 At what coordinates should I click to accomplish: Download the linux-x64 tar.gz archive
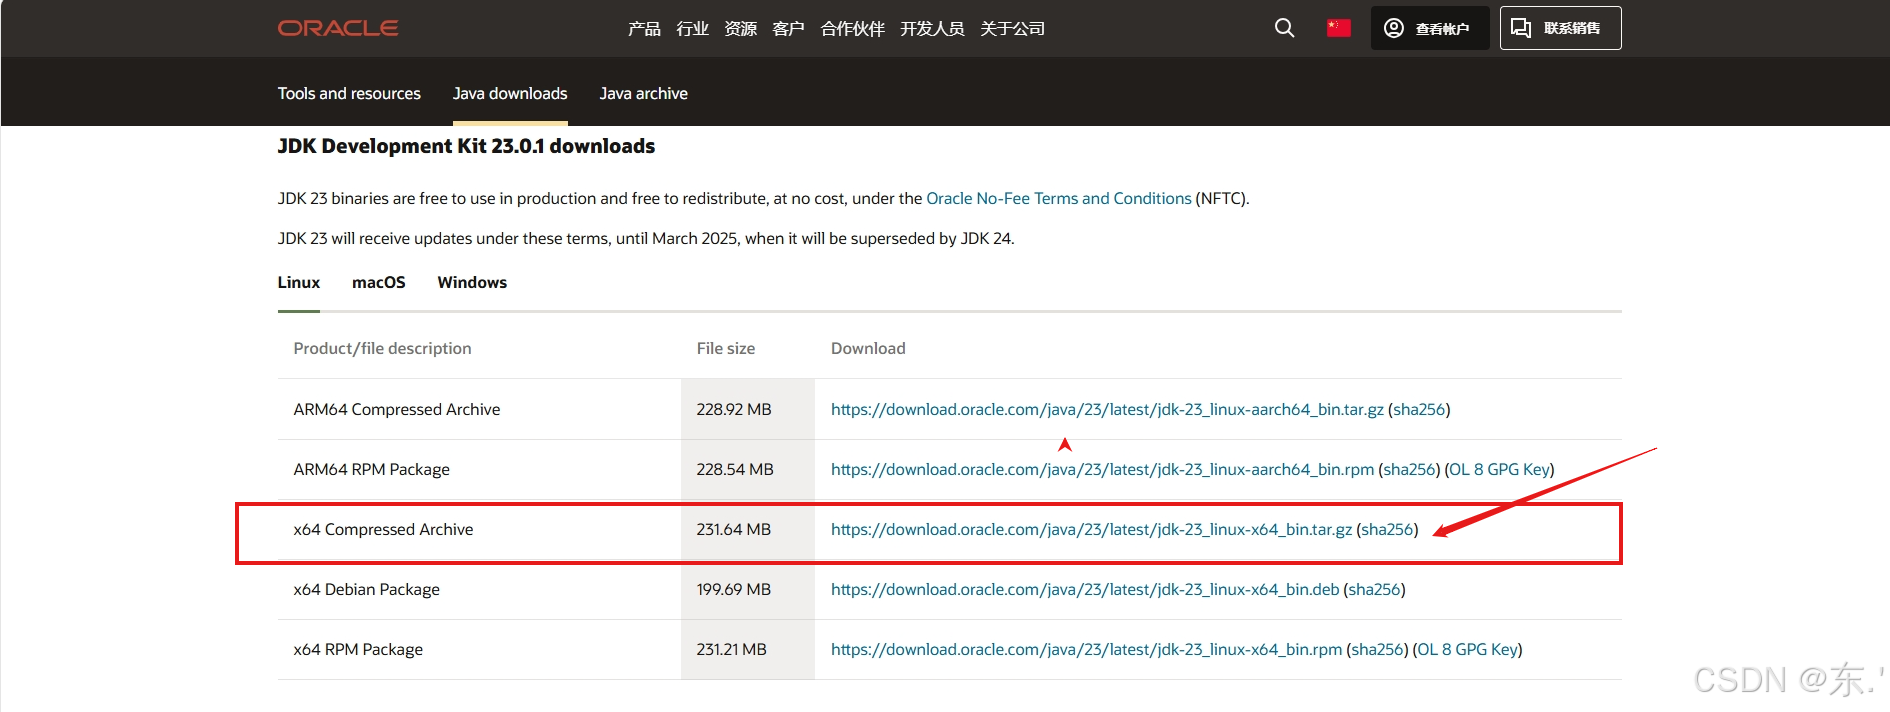[1091, 529]
